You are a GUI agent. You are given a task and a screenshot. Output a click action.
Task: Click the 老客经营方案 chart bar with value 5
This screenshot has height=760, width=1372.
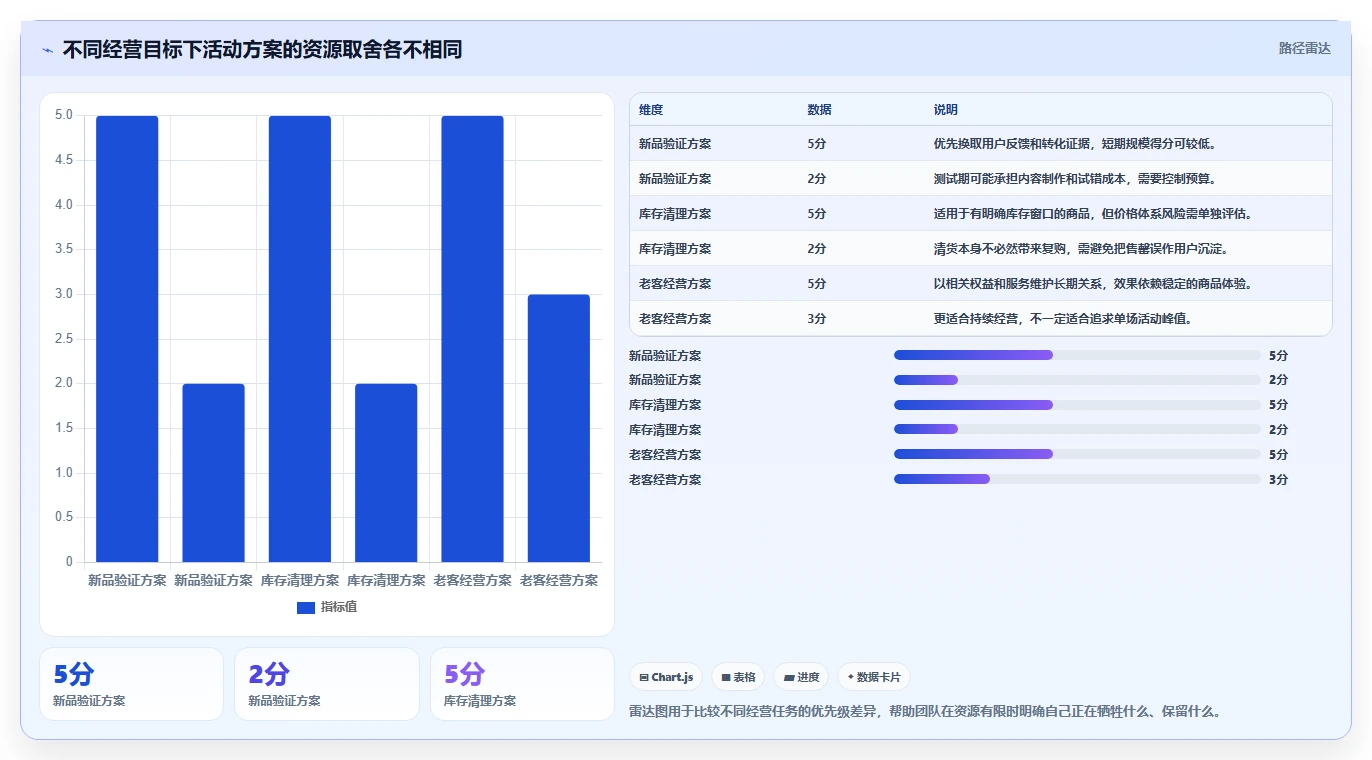coord(472,339)
